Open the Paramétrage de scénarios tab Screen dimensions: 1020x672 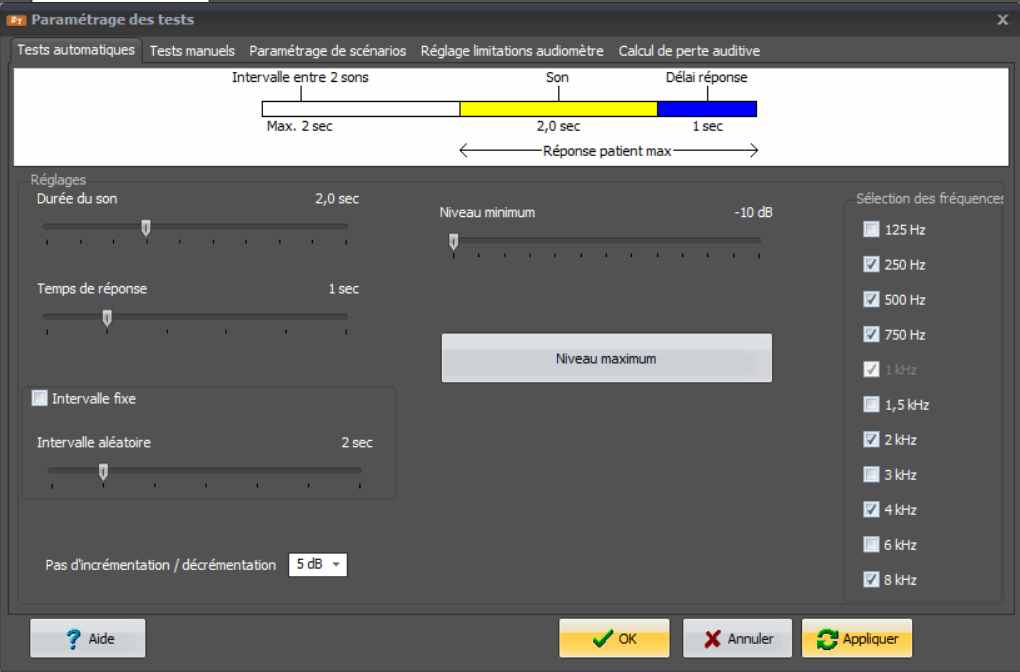328,50
